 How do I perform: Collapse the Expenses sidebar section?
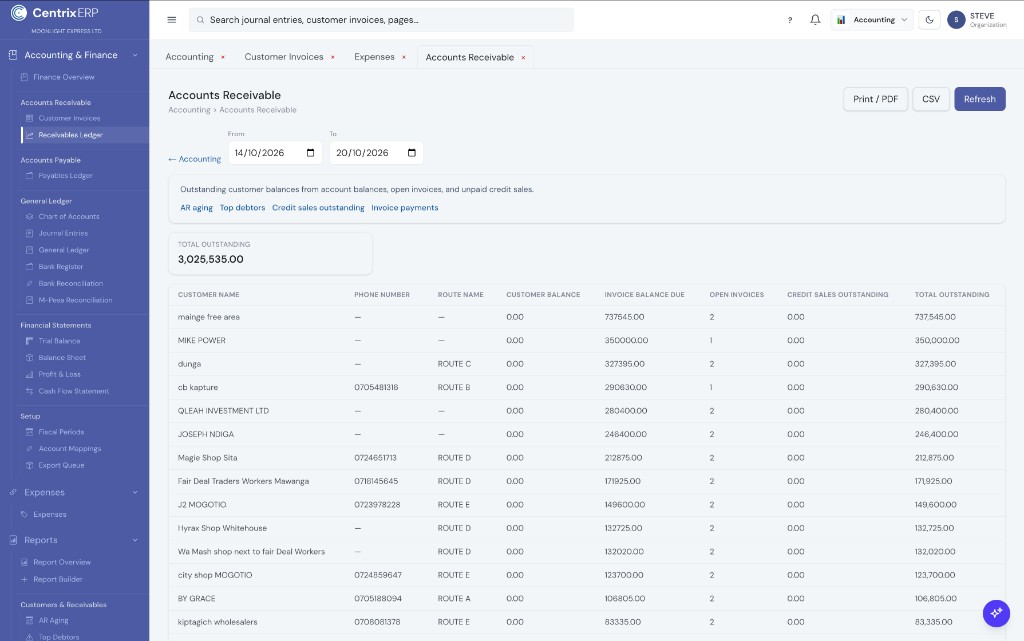tap(135, 492)
